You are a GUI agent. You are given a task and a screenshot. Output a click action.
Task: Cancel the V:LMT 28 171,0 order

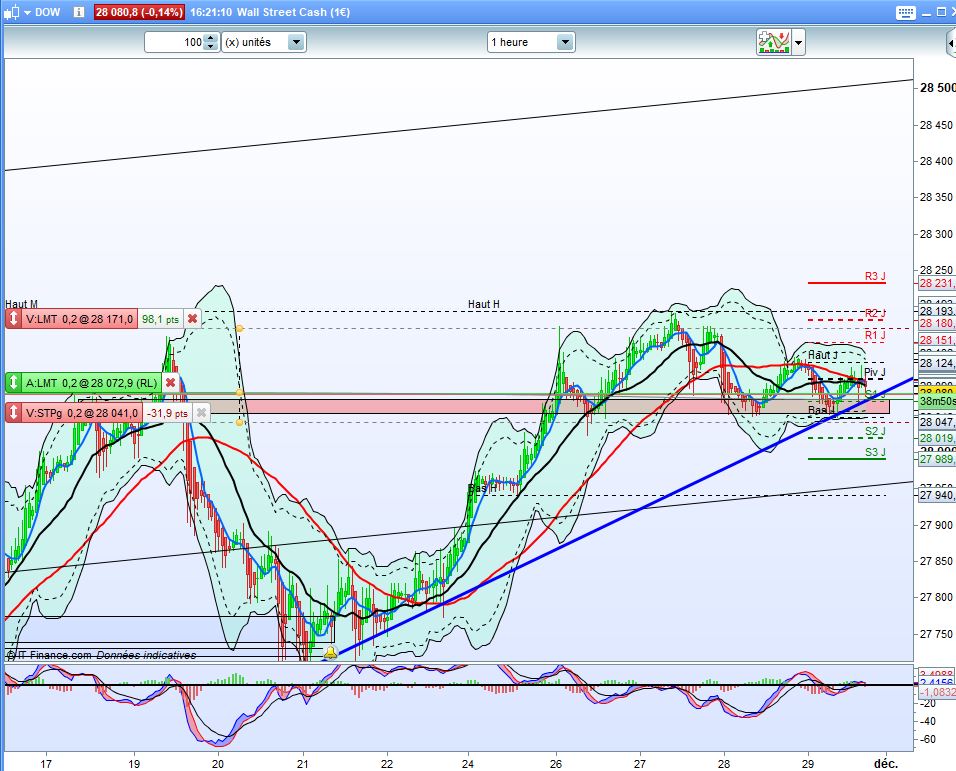click(192, 319)
